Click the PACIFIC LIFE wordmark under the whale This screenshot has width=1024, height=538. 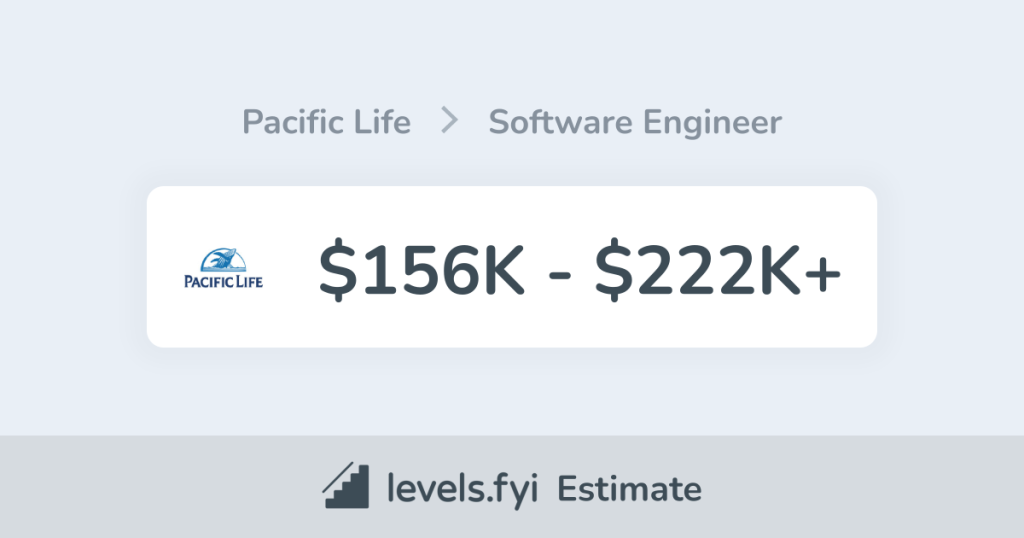223,282
